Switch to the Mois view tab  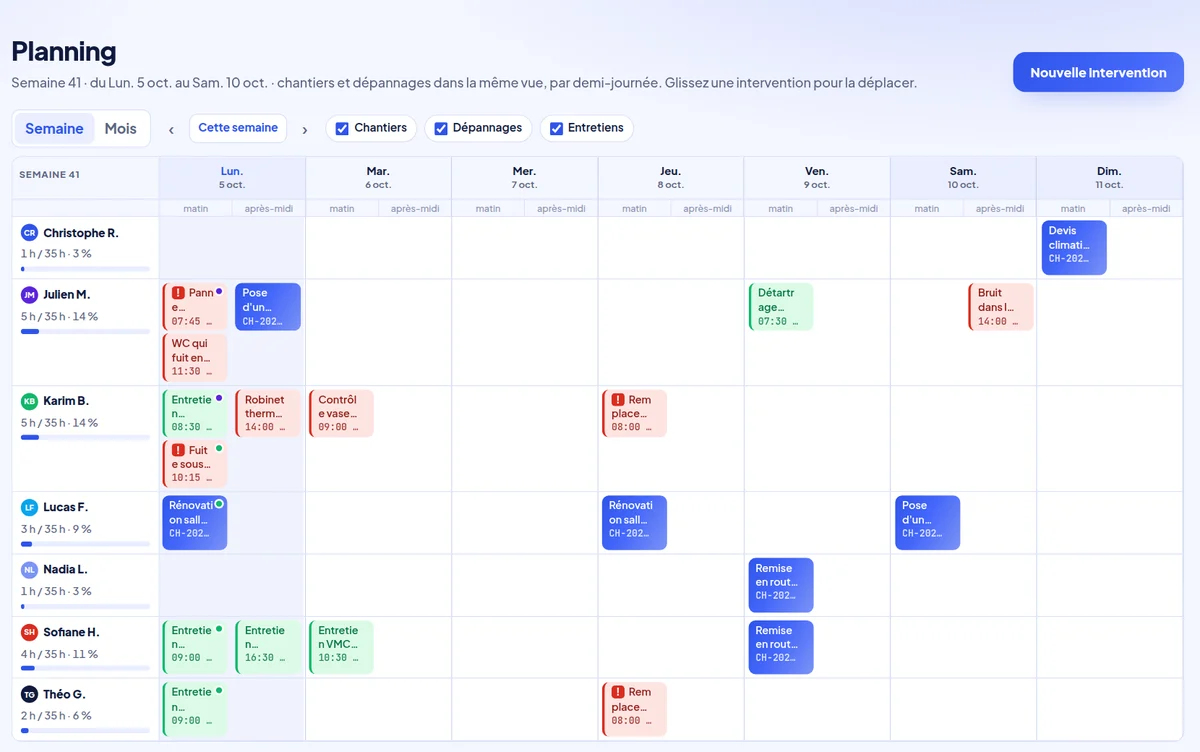tap(121, 129)
